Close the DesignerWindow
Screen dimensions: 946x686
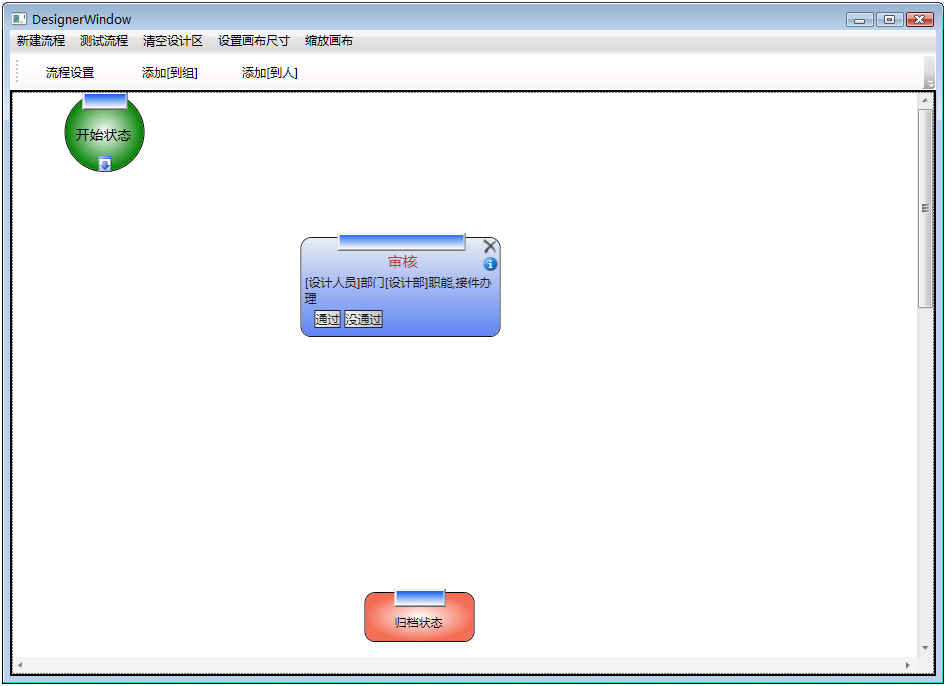click(x=919, y=20)
